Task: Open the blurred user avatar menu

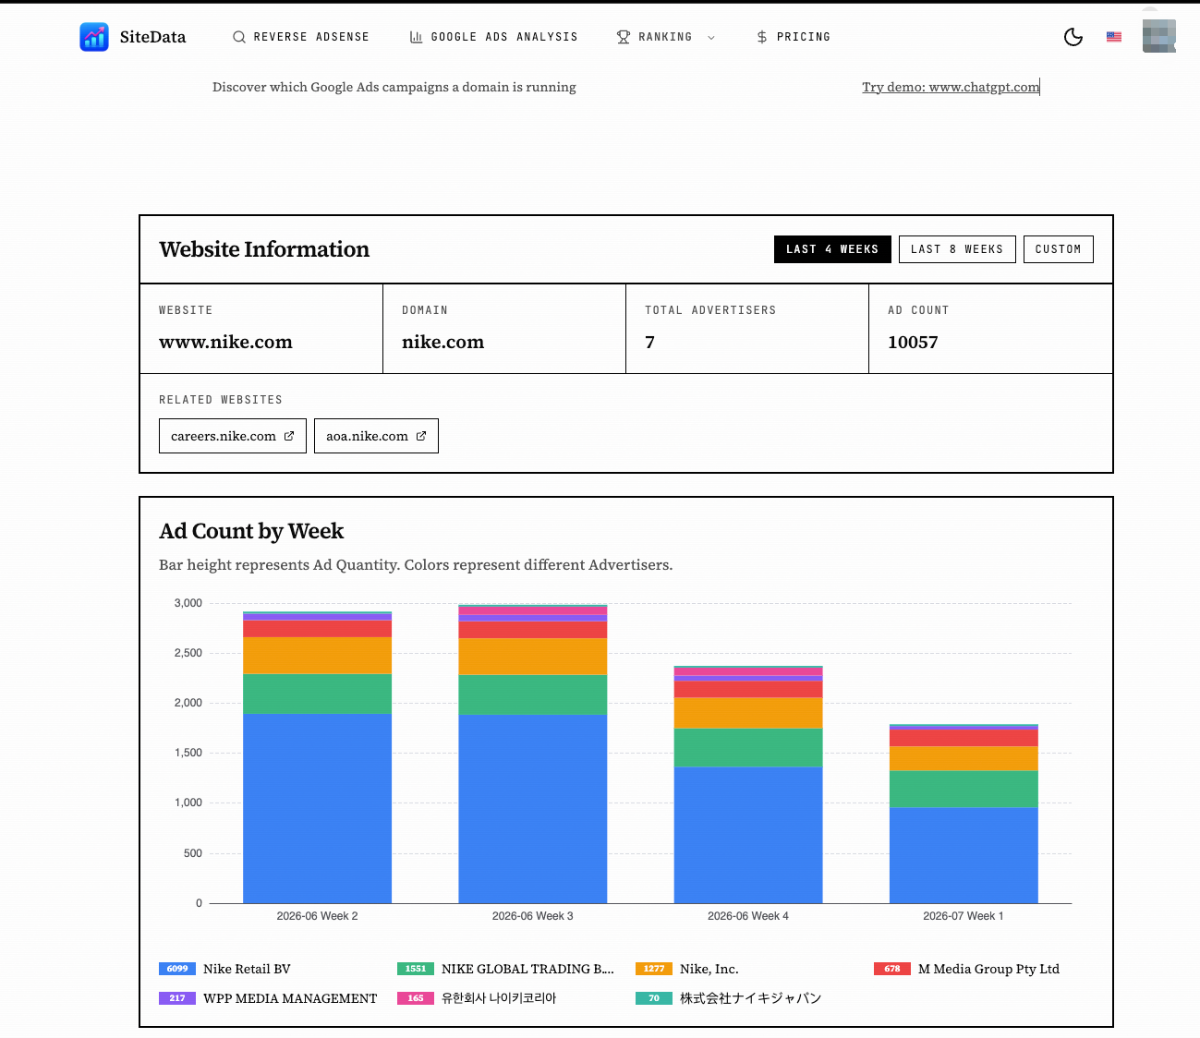Action: pos(1159,36)
